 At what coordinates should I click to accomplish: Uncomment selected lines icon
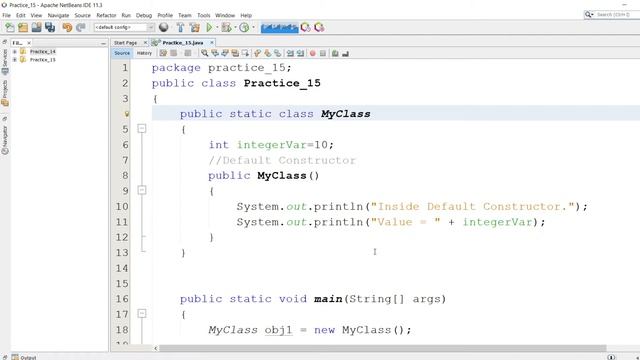(345, 53)
